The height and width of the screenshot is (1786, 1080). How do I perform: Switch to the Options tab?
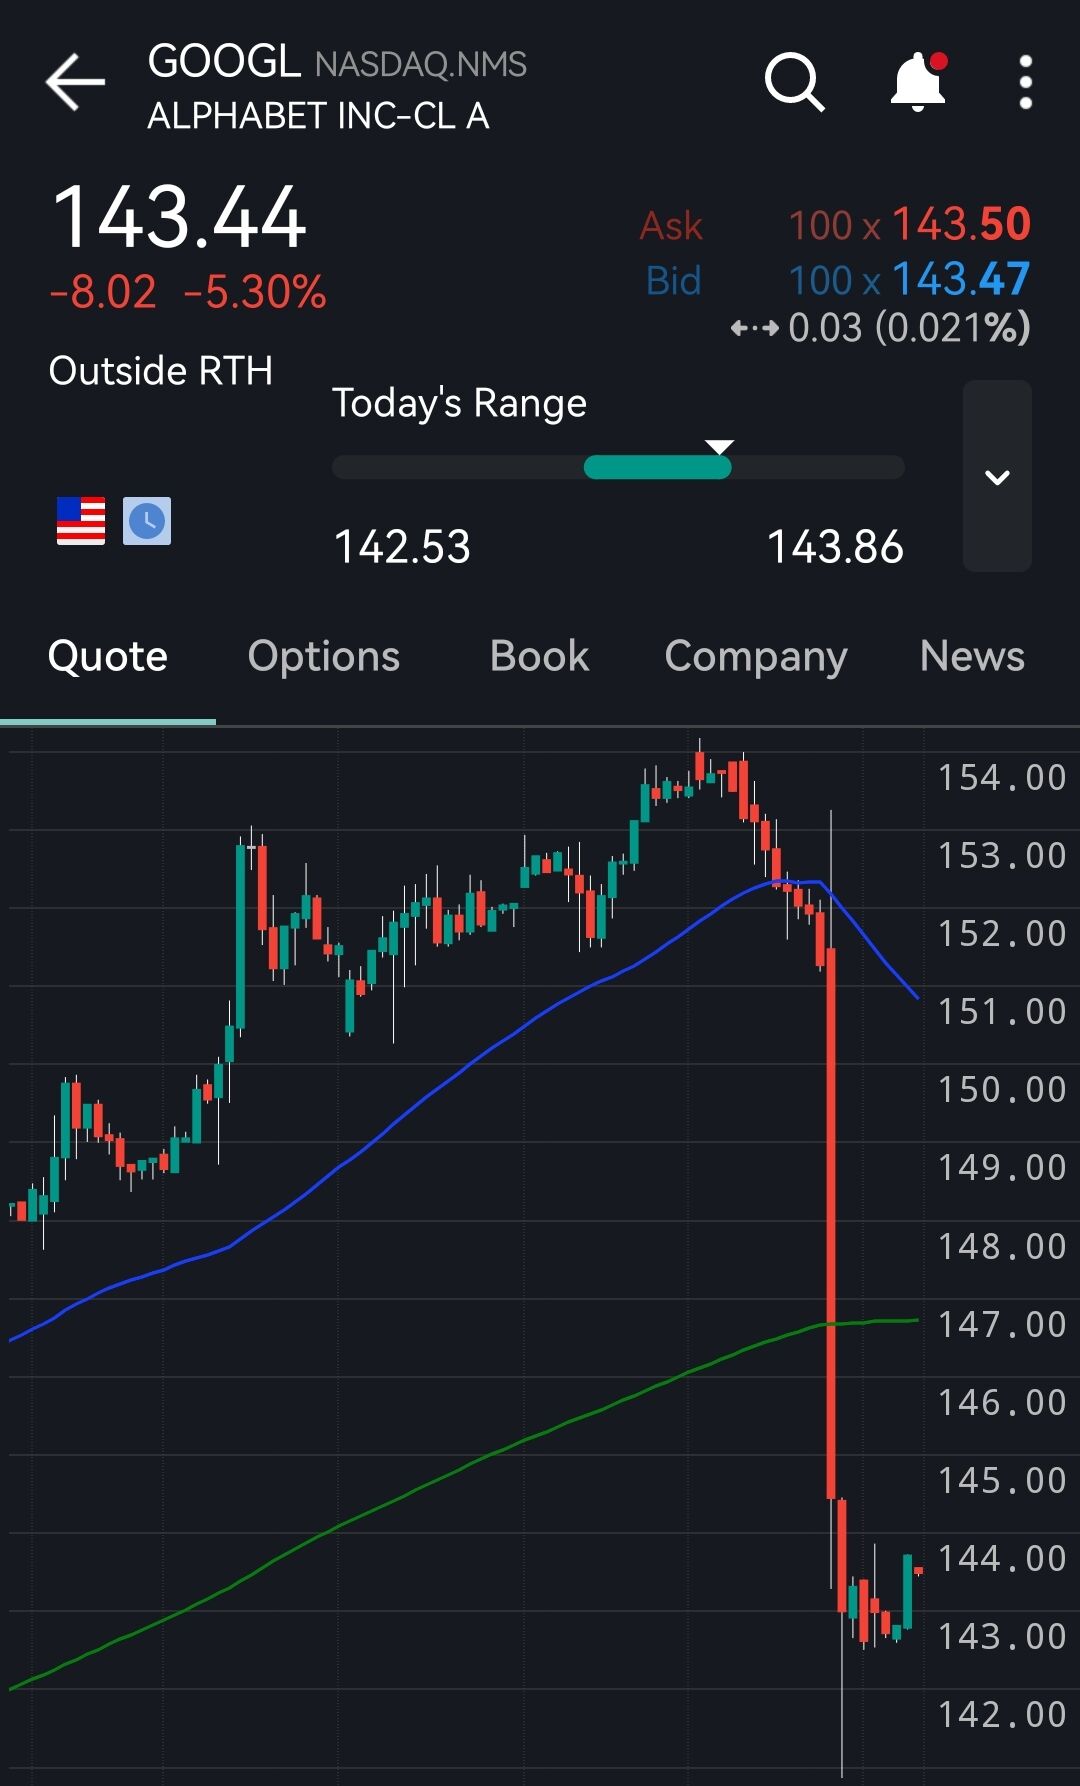point(324,657)
